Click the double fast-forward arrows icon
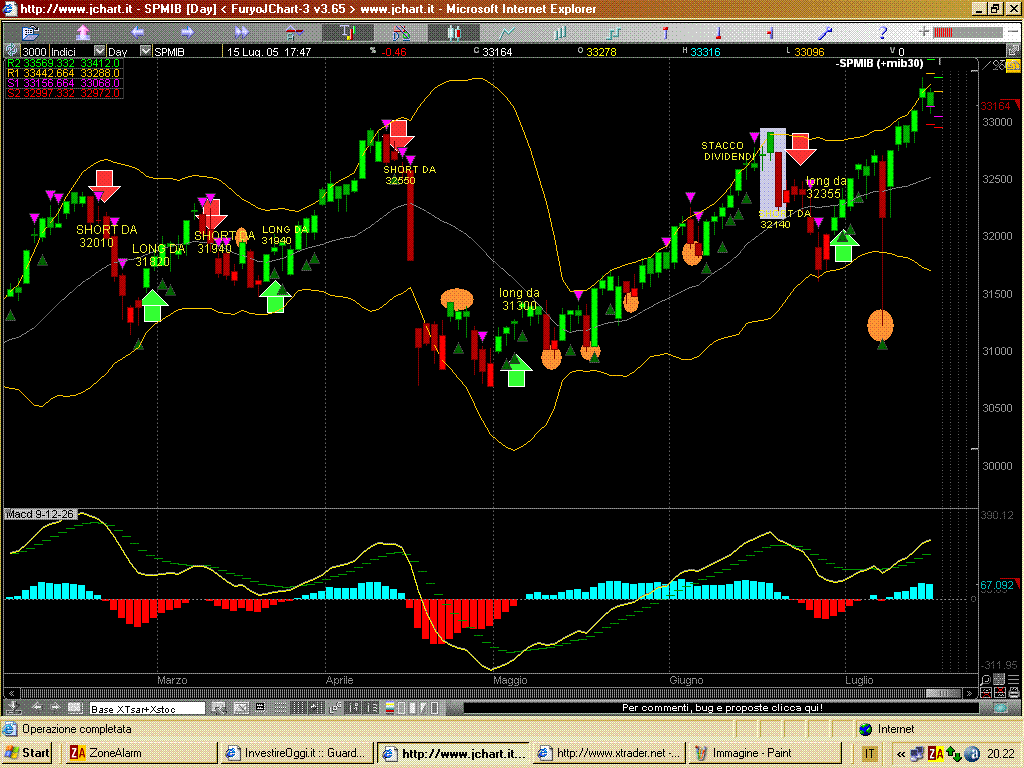This screenshot has width=1024, height=768. [241, 32]
